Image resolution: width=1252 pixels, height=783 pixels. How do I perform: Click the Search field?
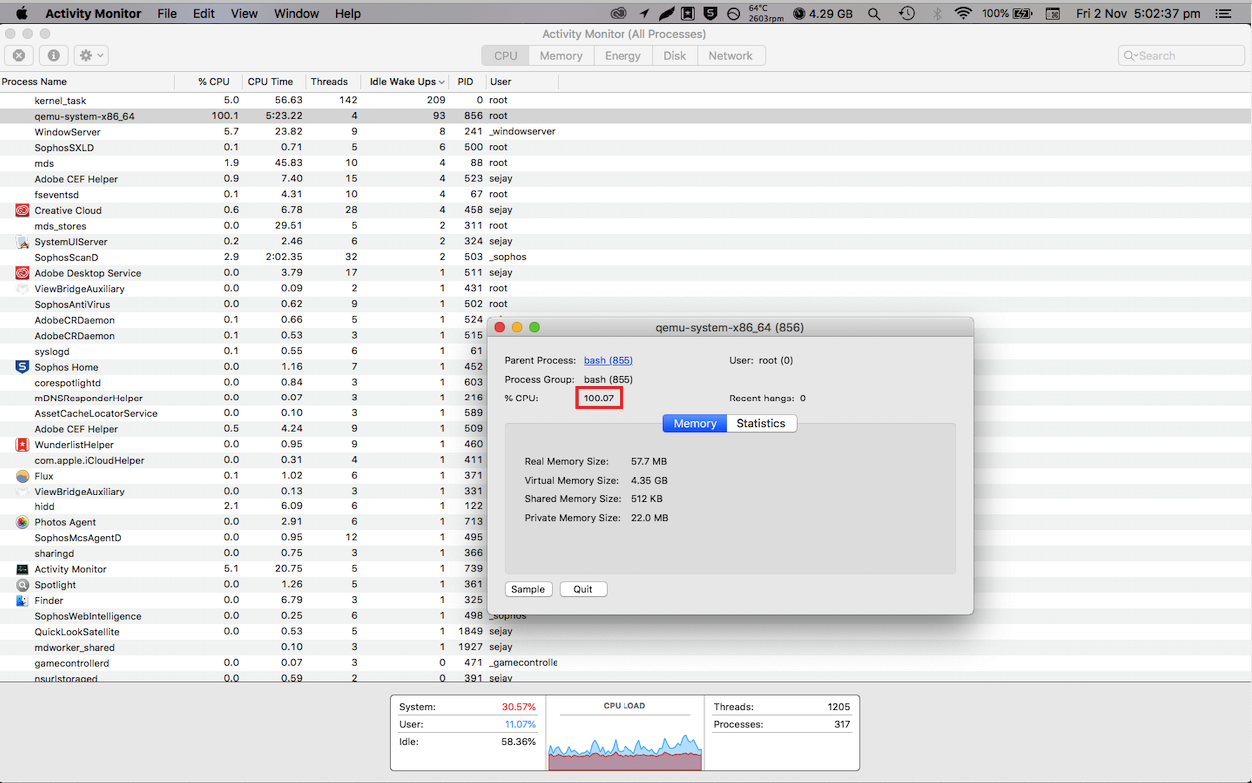[1181, 56]
